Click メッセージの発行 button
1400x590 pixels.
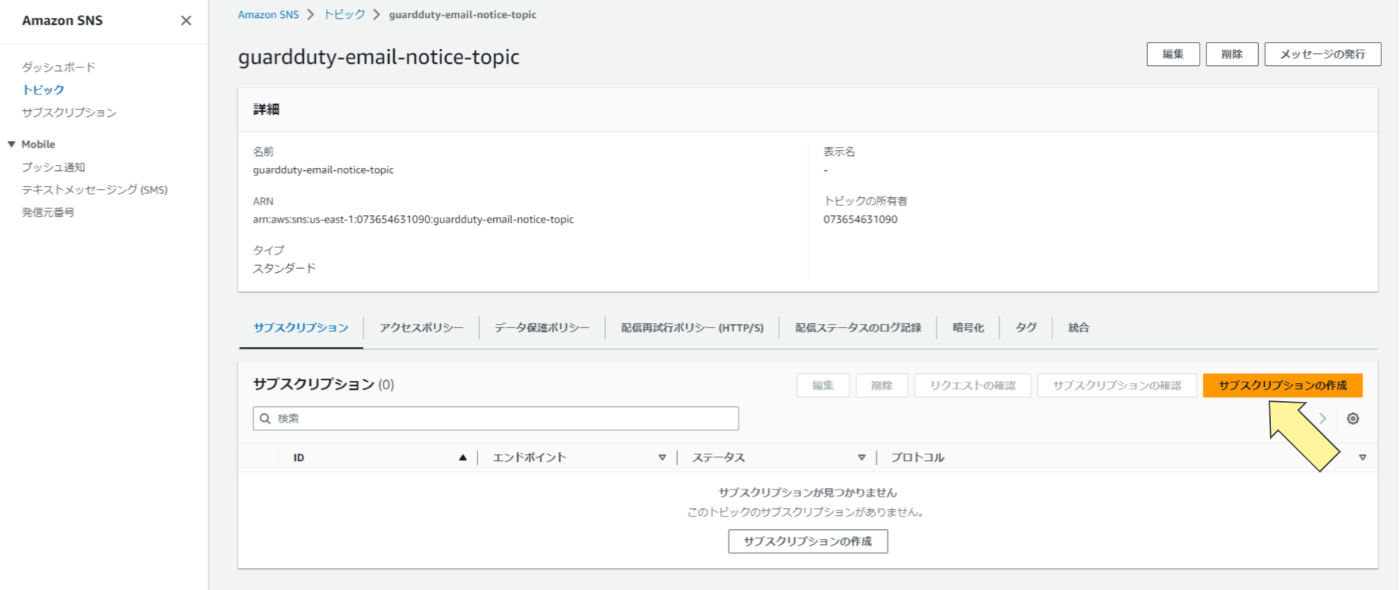tap(1323, 55)
